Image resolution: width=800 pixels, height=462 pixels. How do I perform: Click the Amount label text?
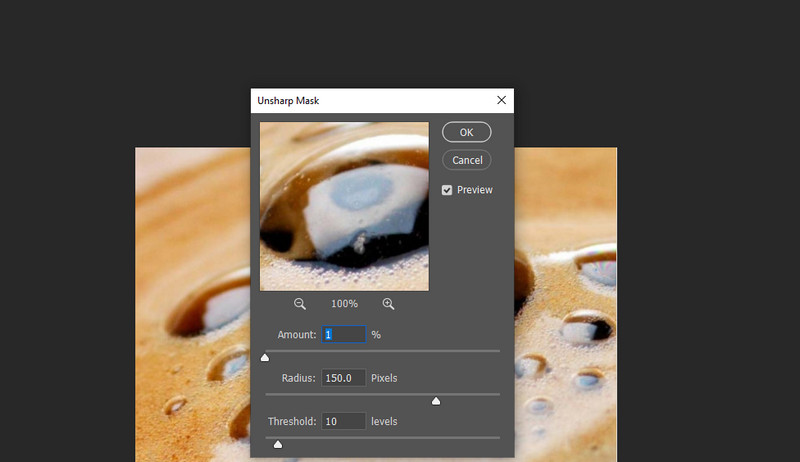point(297,335)
